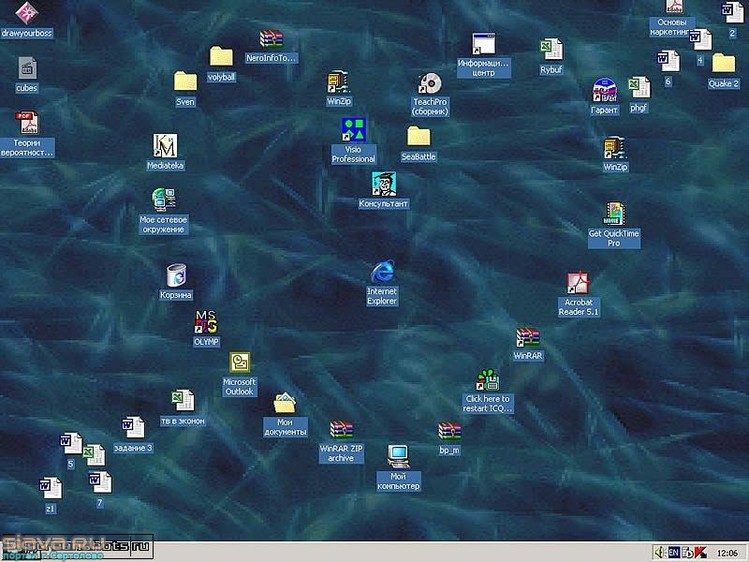This screenshot has width=749, height=562.
Task: Click the Microsoft Outlook desktop icon
Action: click(240, 363)
